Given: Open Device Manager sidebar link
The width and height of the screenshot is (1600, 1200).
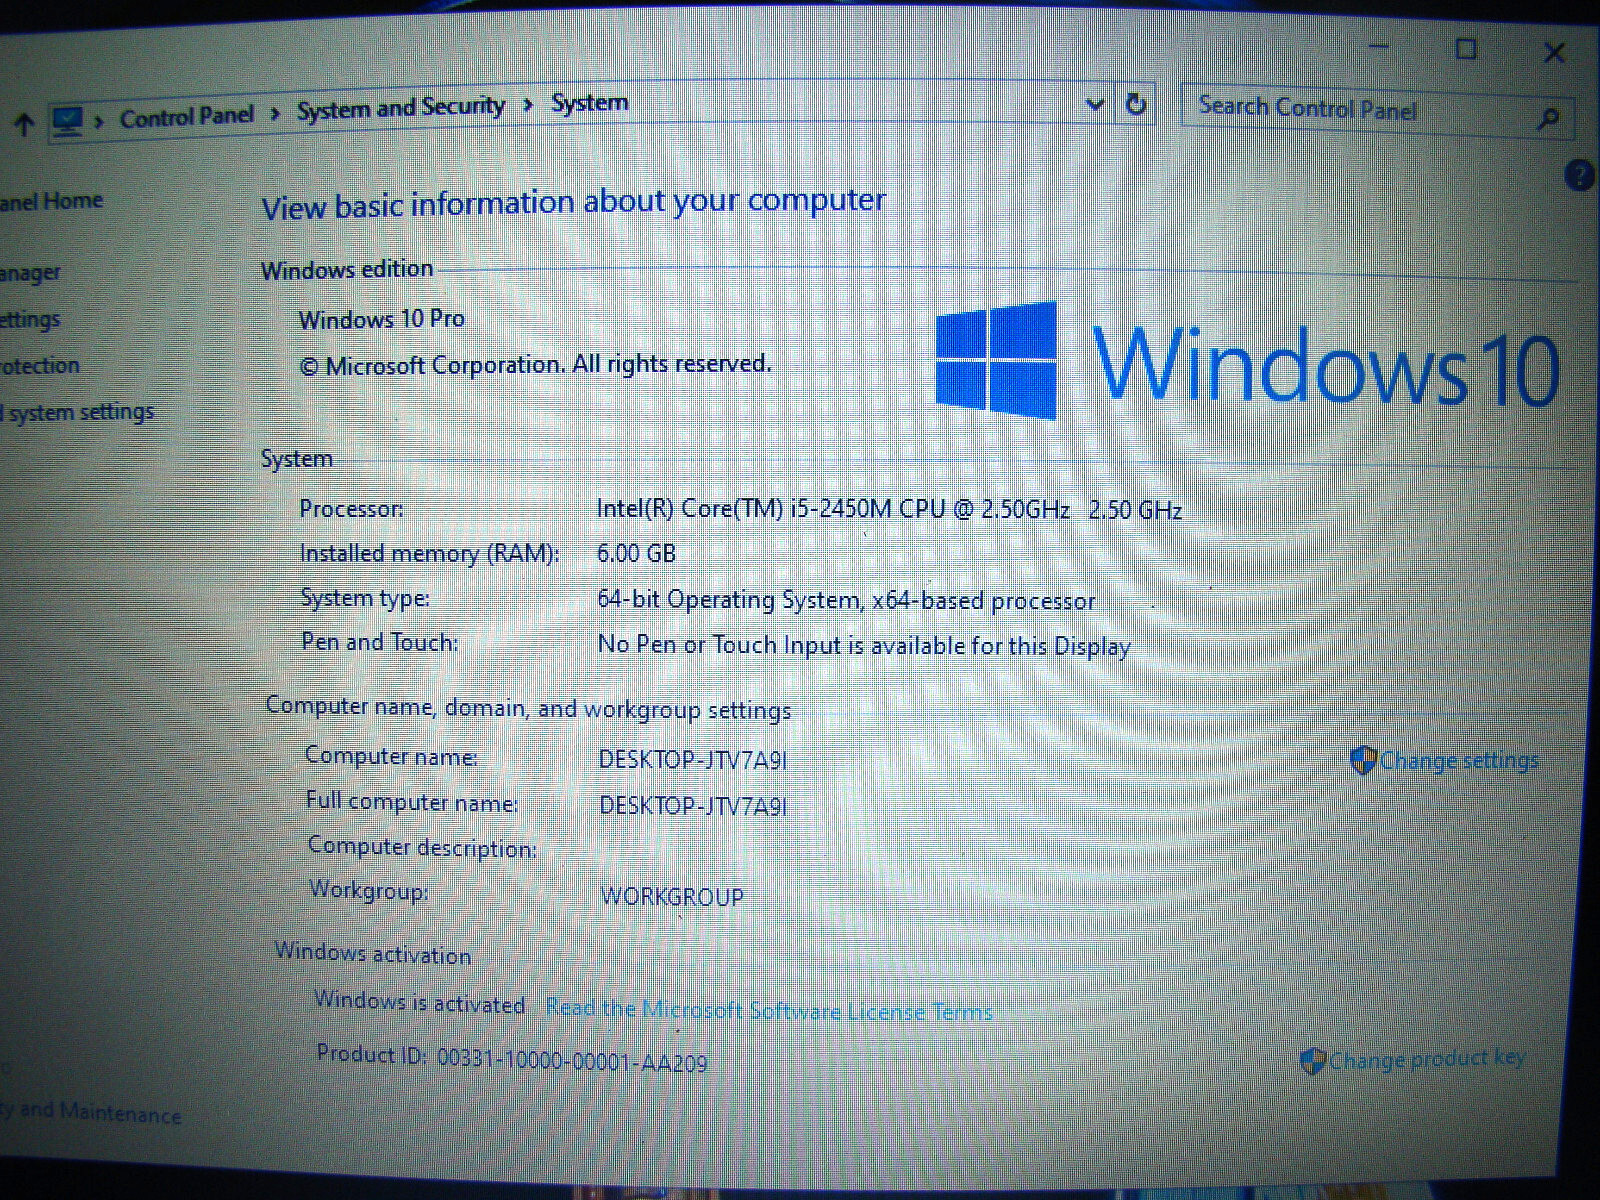Looking at the screenshot, I should coord(30,272).
